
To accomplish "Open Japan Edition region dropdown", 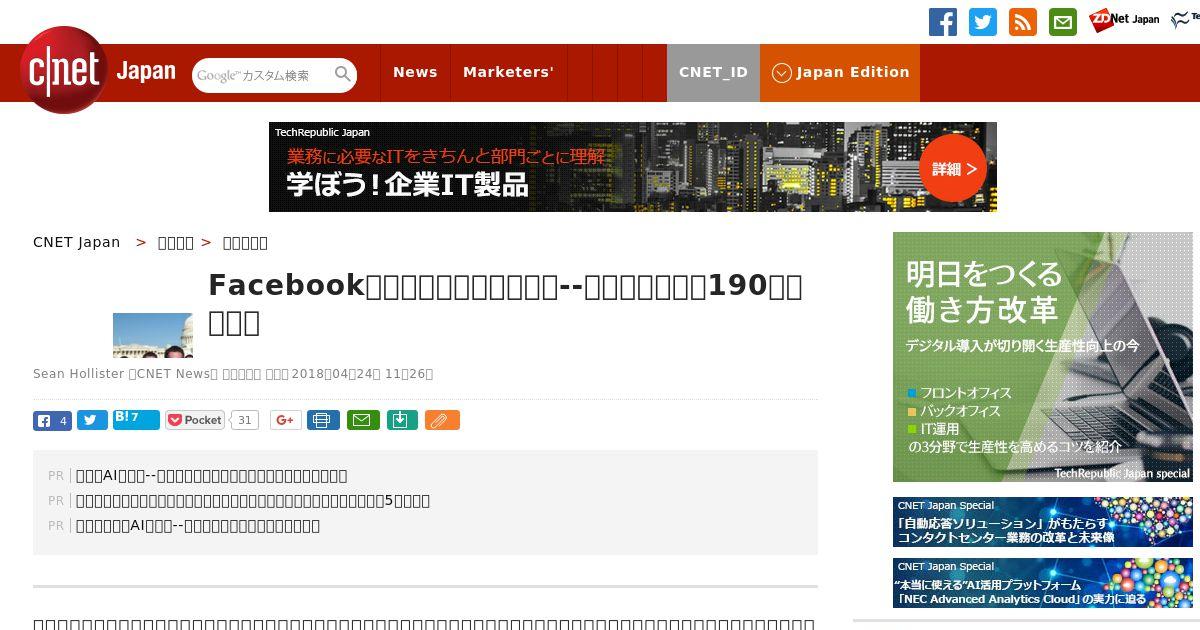I will click(x=840, y=73).
